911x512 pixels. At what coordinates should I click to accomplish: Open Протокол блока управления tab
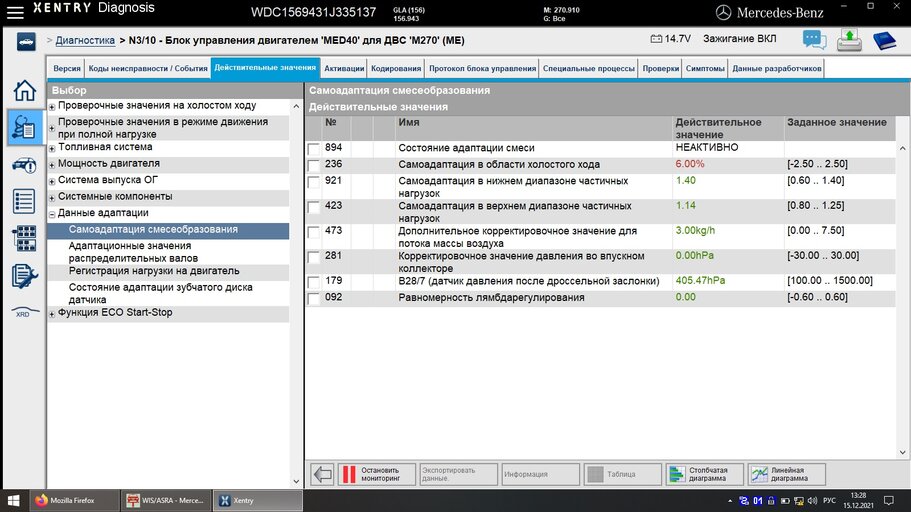[x=482, y=69]
